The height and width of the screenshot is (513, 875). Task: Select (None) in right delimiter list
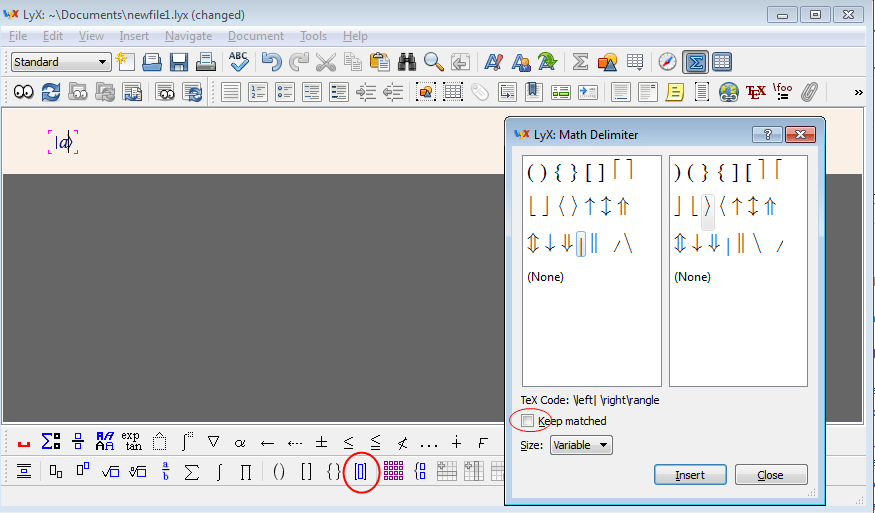692,277
